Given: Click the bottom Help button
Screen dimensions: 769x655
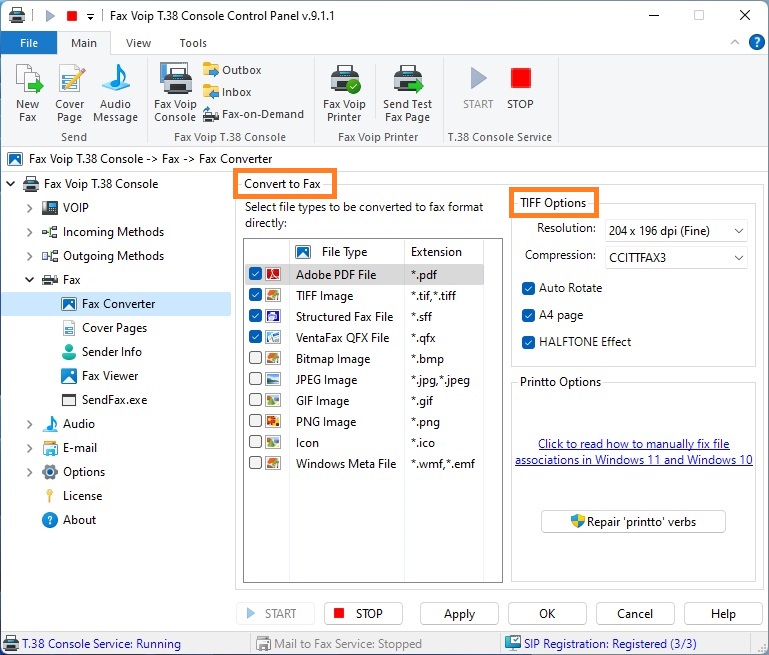Looking at the screenshot, I should coord(723,614).
